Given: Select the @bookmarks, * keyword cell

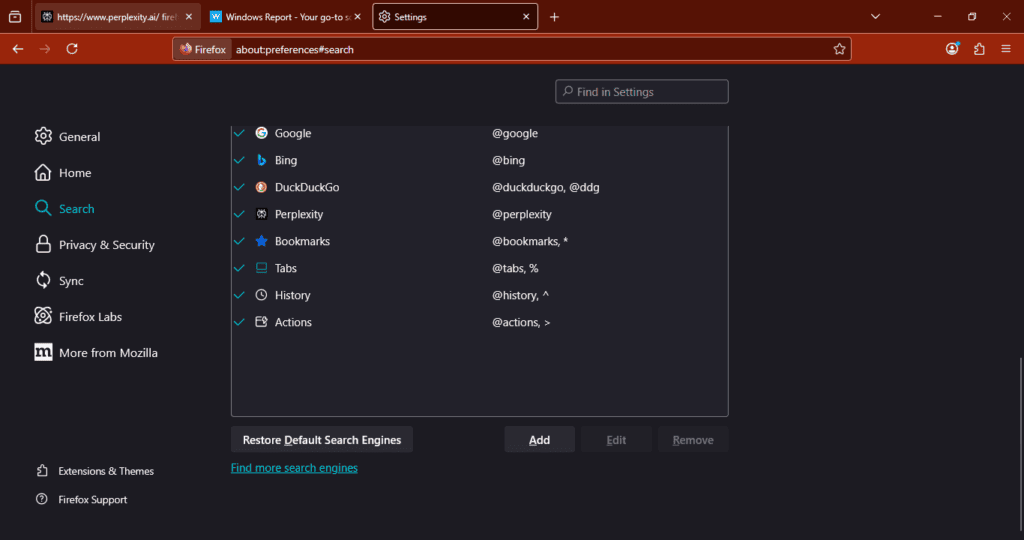Looking at the screenshot, I should click(530, 241).
